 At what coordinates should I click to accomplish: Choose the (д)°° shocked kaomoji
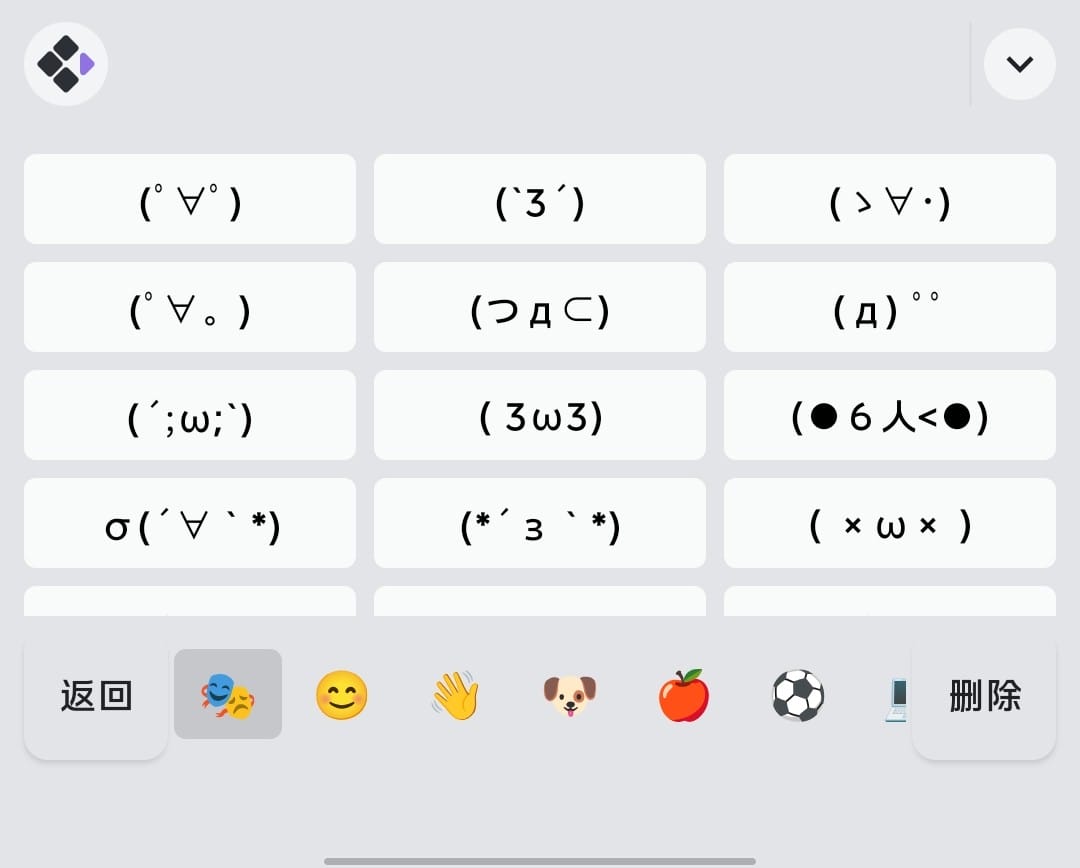coord(889,307)
